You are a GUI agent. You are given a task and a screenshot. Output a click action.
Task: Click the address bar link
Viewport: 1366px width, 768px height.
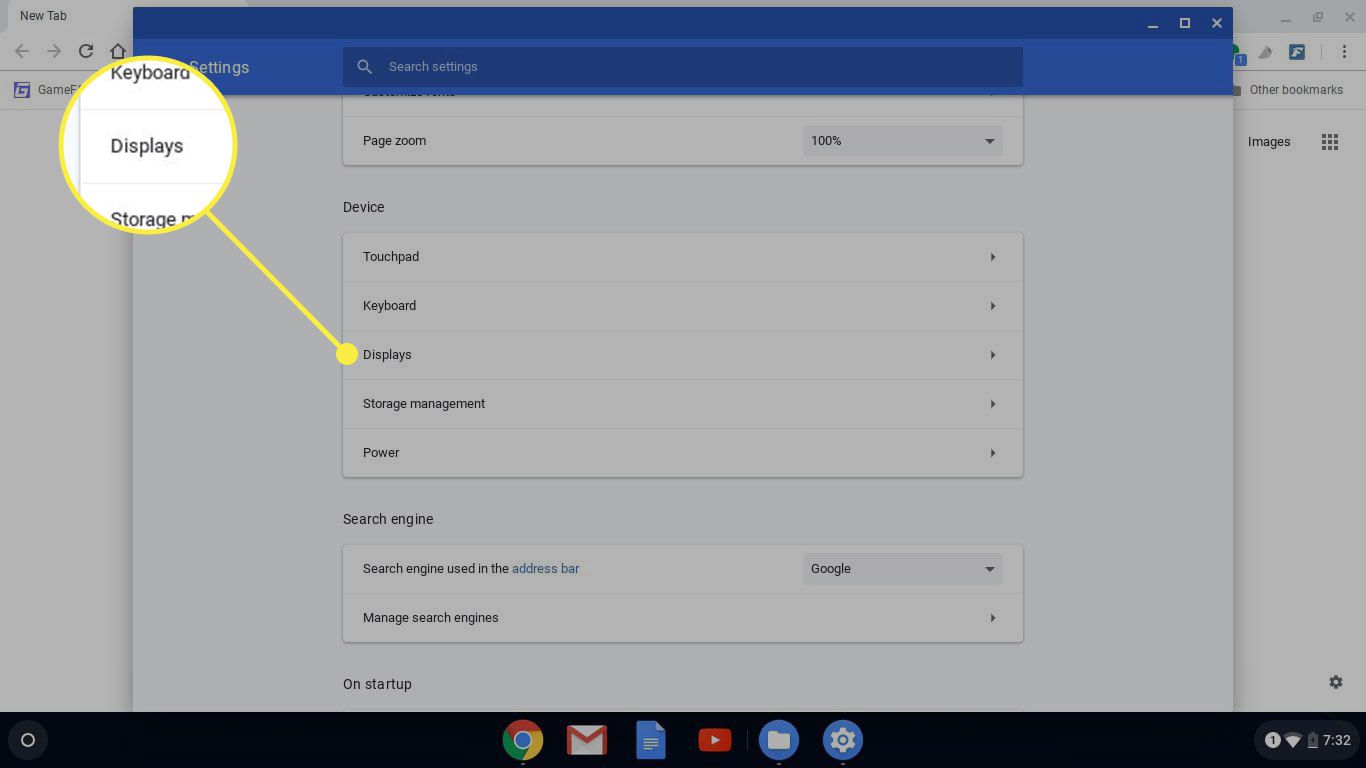(545, 568)
